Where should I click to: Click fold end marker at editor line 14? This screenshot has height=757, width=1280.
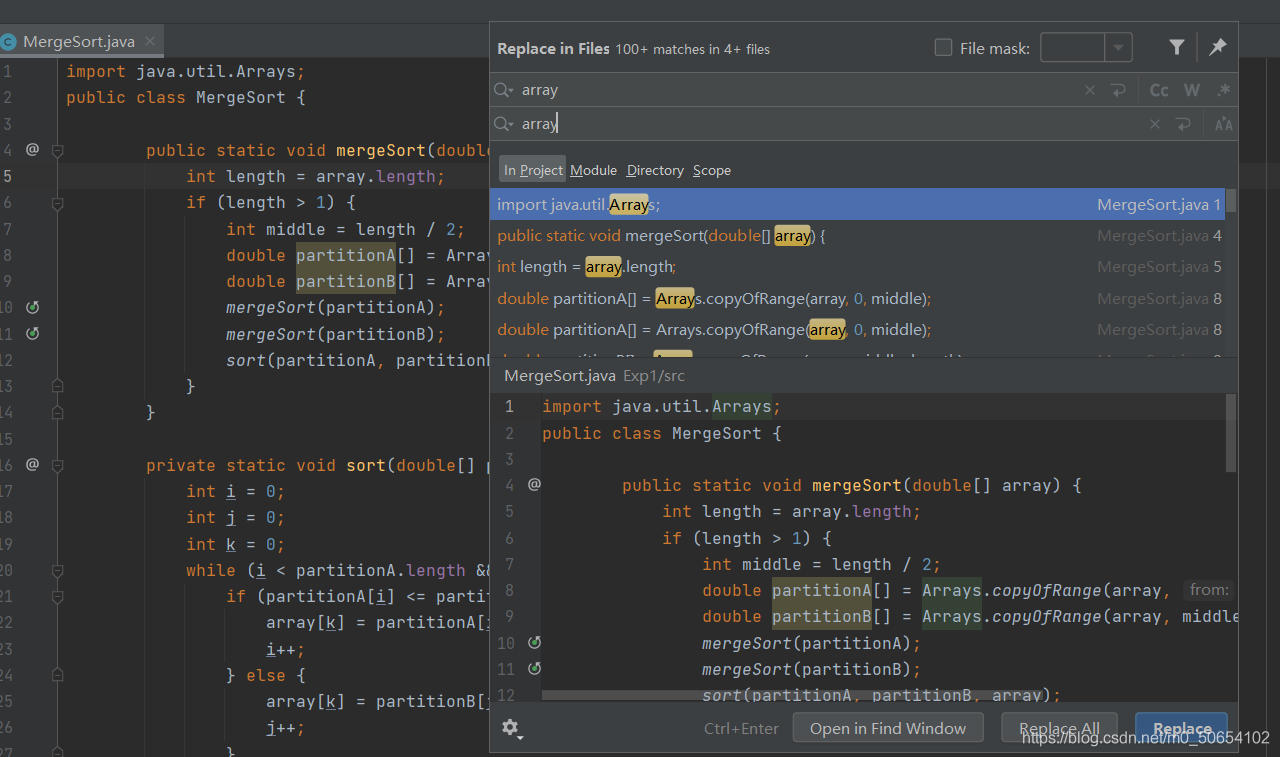coord(57,412)
